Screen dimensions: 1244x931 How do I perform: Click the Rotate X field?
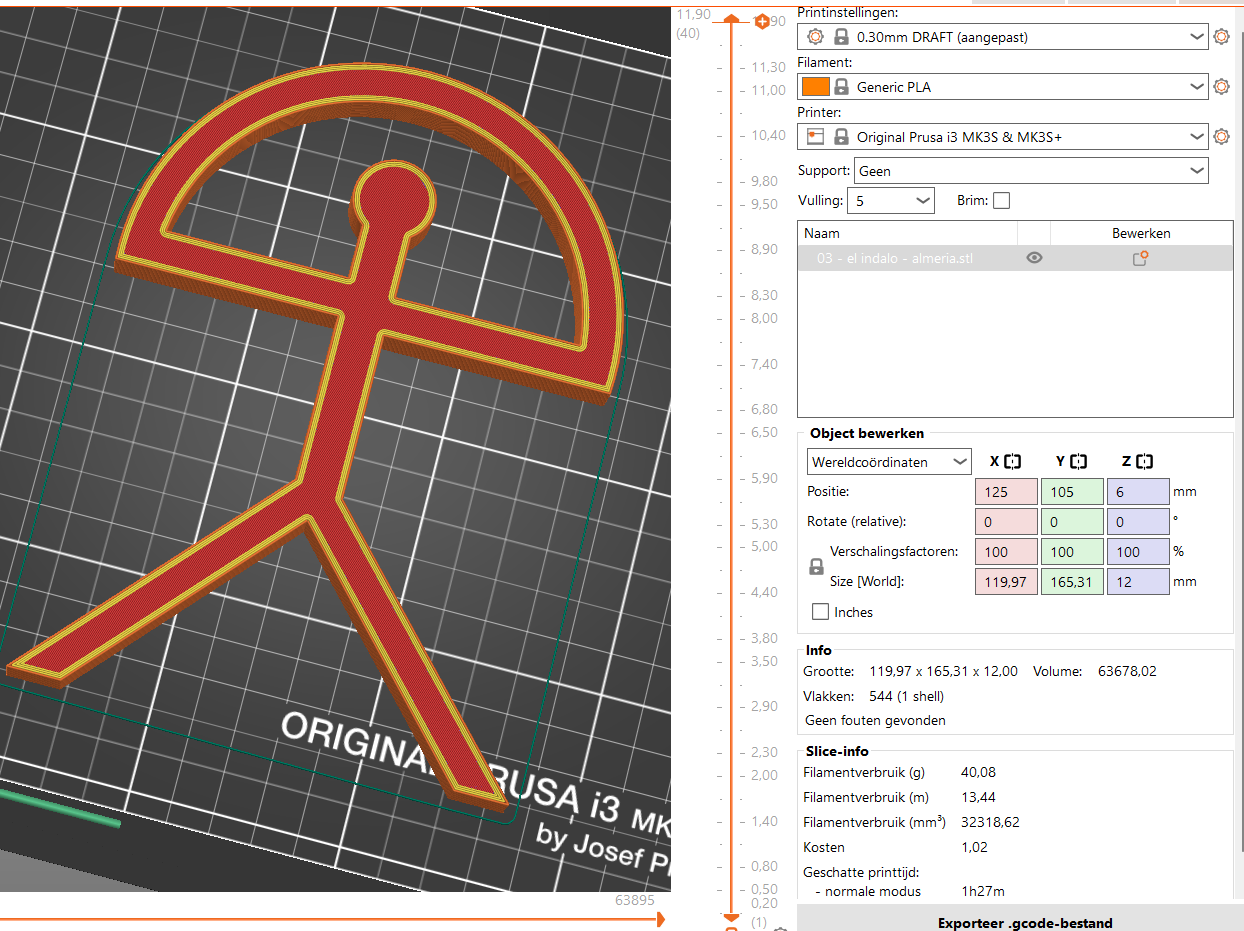(1006, 522)
